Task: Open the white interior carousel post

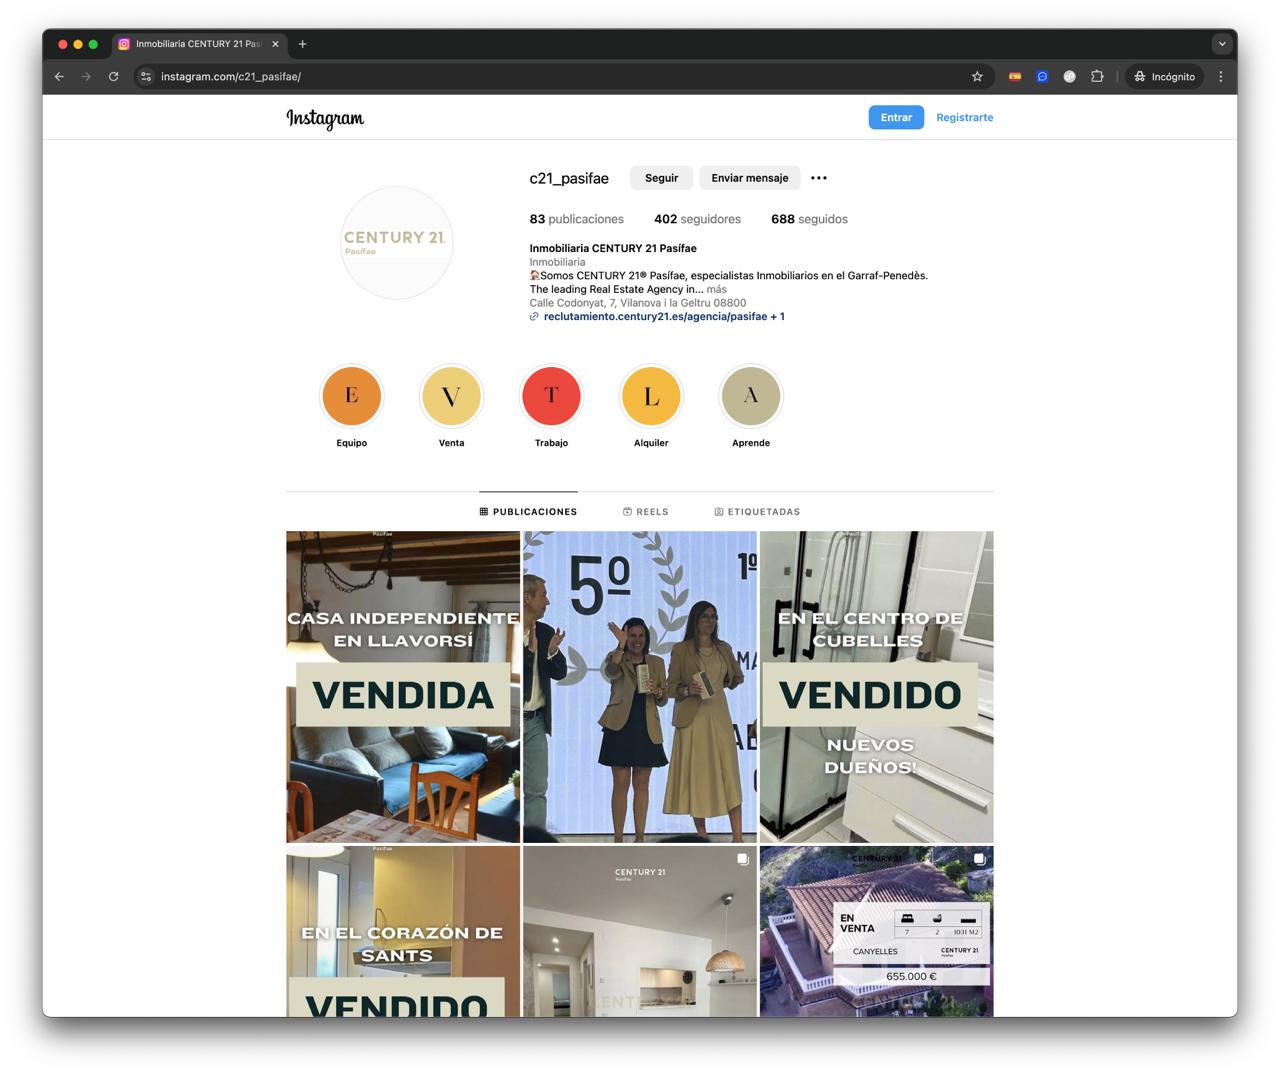Action: (x=640, y=931)
